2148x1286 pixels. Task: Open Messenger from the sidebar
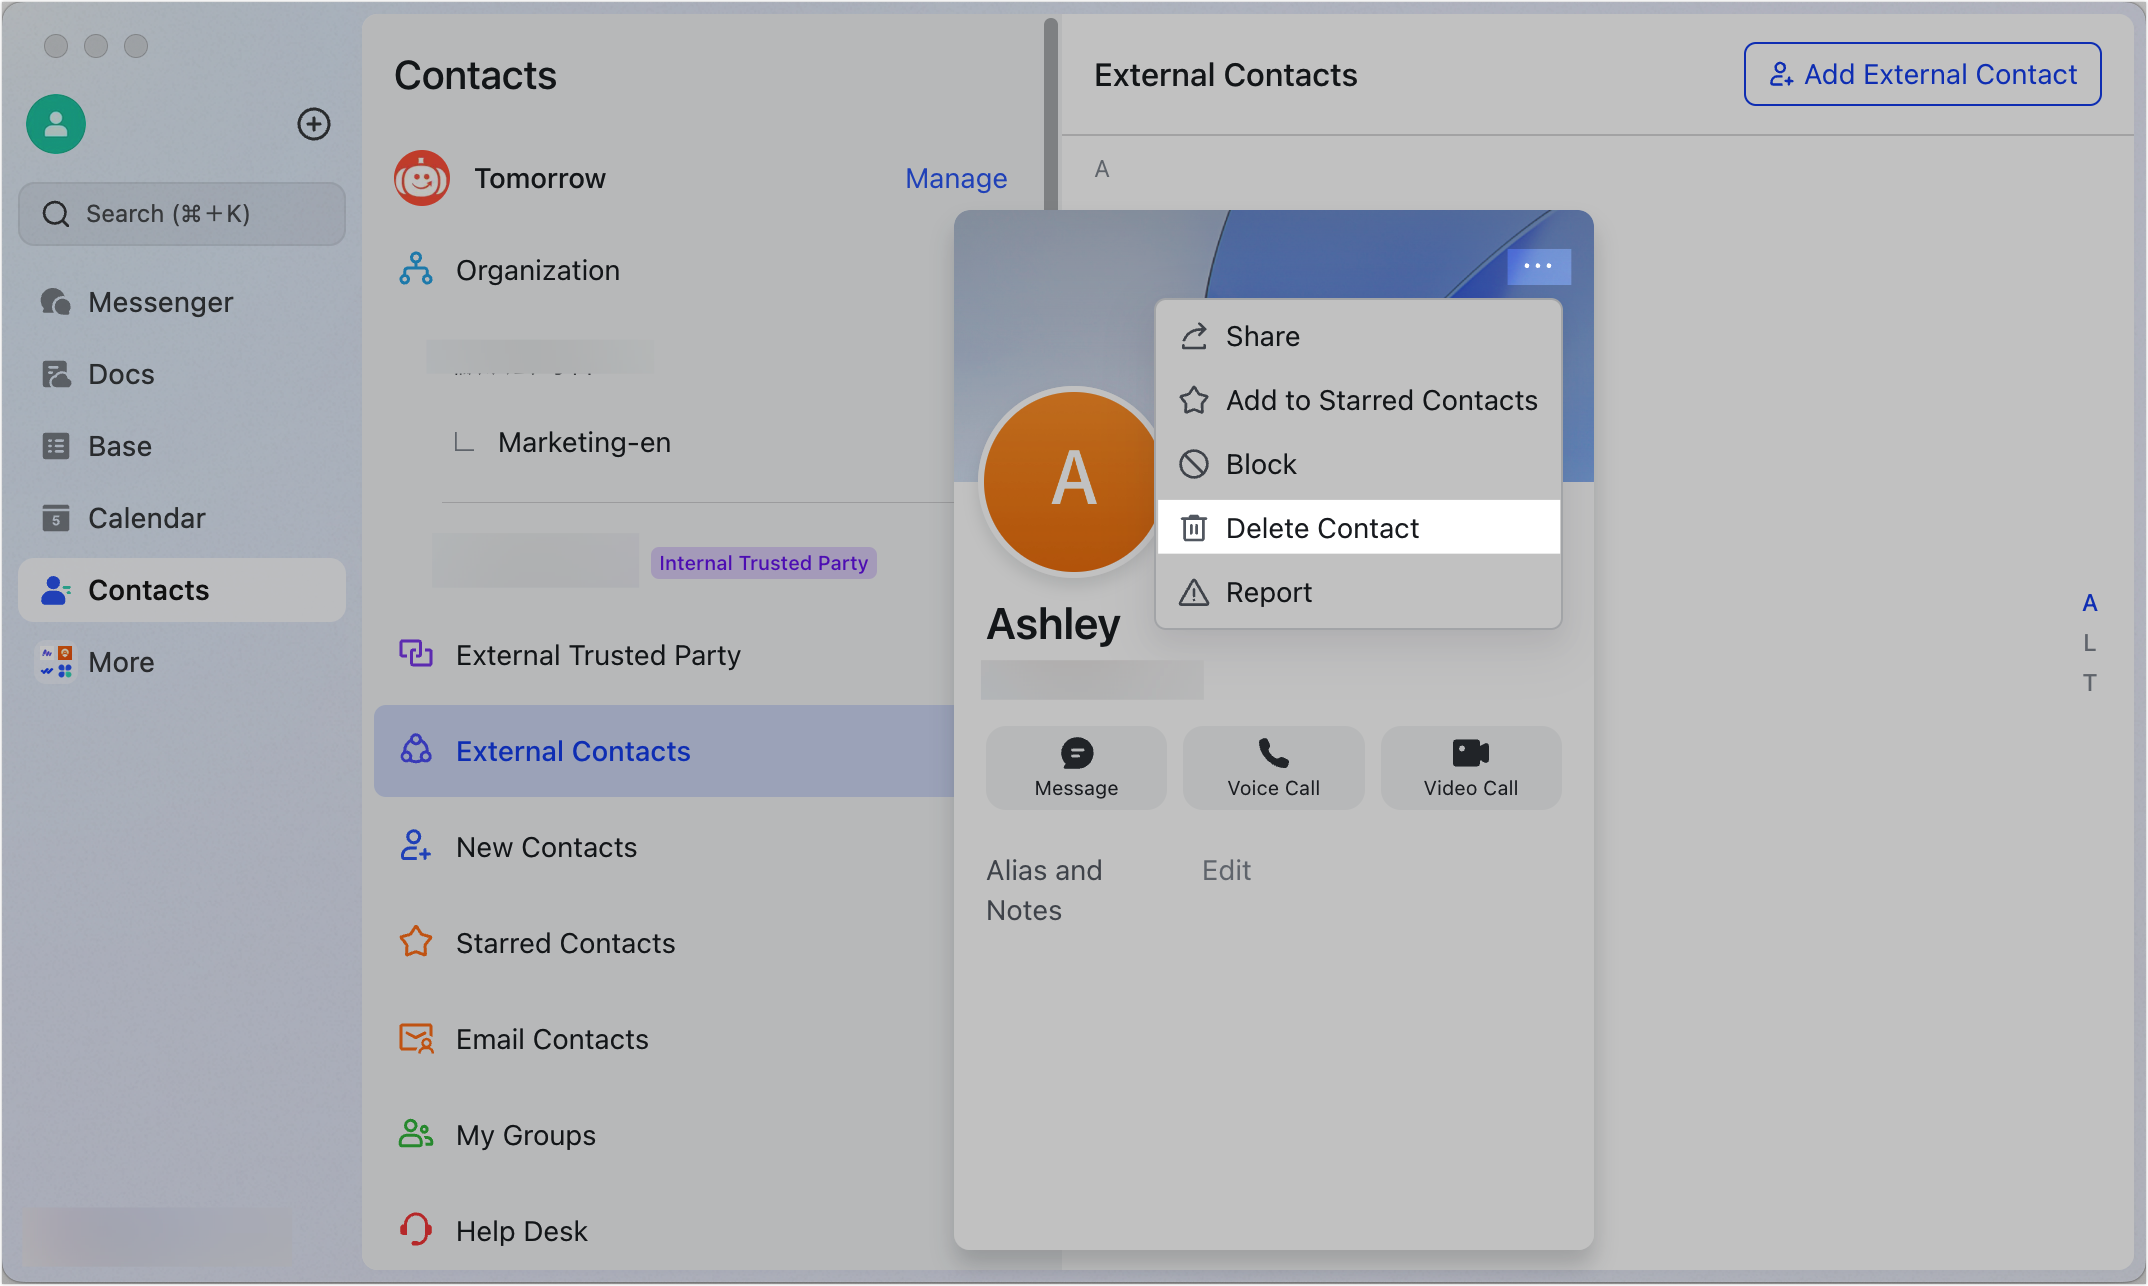pos(160,302)
